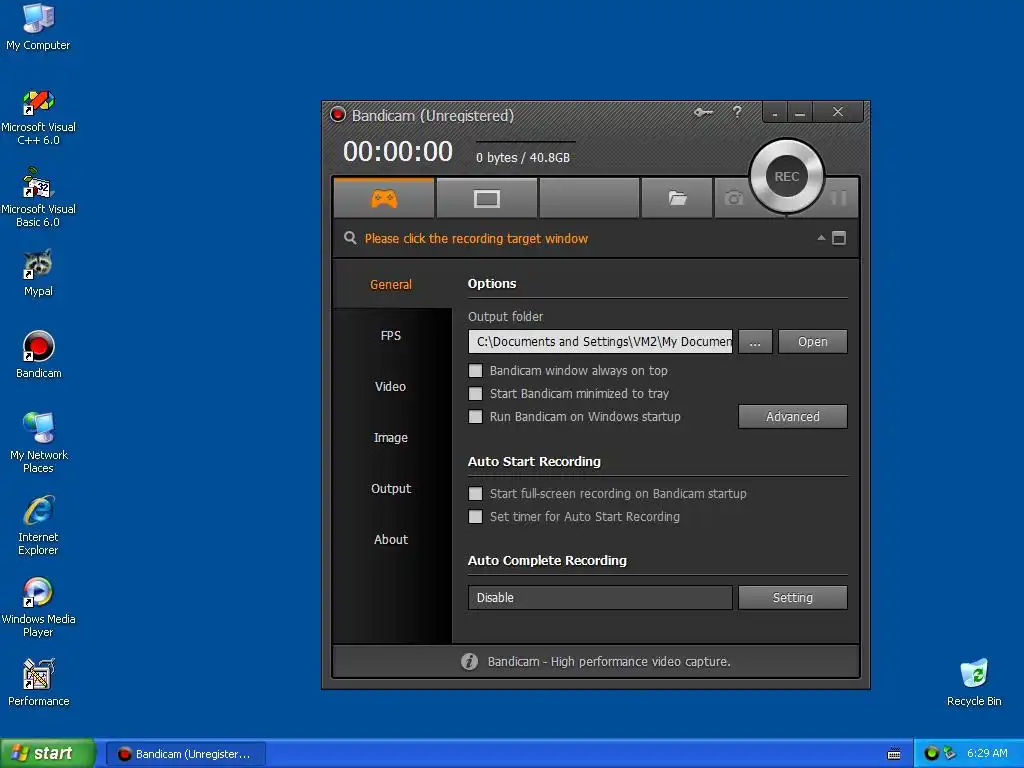The width and height of the screenshot is (1024, 768).
Task: Switch to the FPS tab
Action: 391,335
